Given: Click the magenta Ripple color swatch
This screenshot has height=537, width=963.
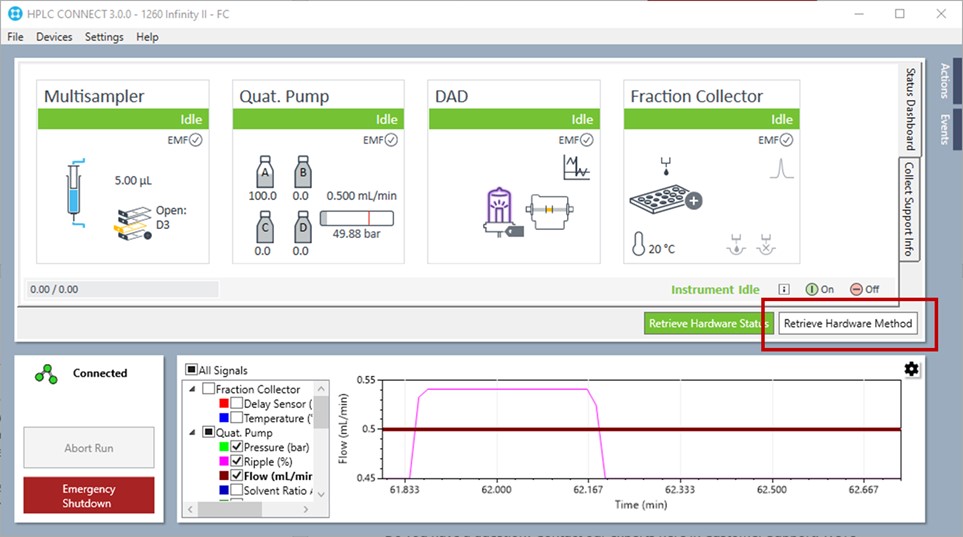Looking at the screenshot, I should pyautogui.click(x=224, y=461).
